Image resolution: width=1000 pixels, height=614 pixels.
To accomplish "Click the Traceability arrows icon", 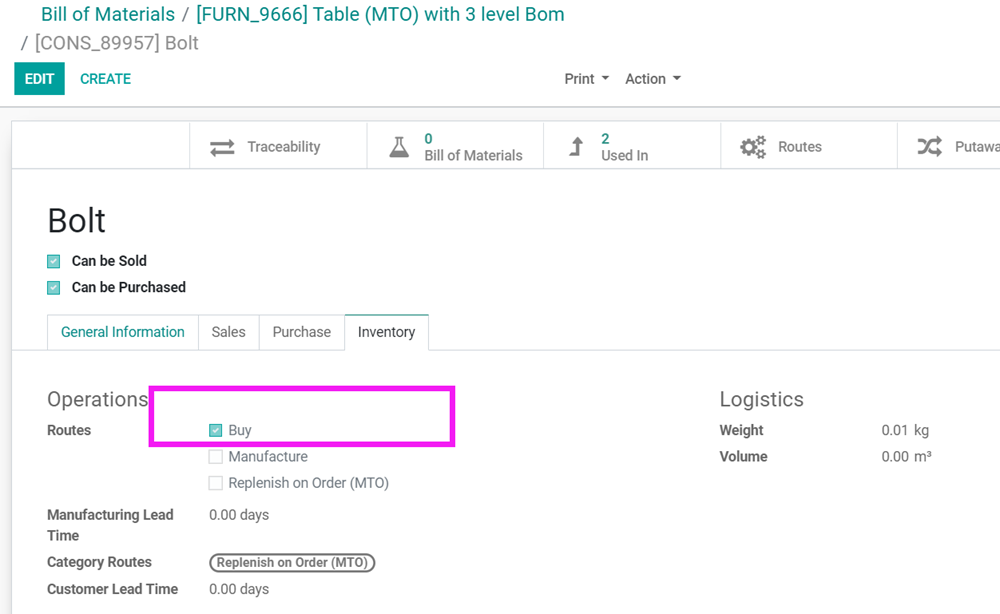I will (222, 147).
